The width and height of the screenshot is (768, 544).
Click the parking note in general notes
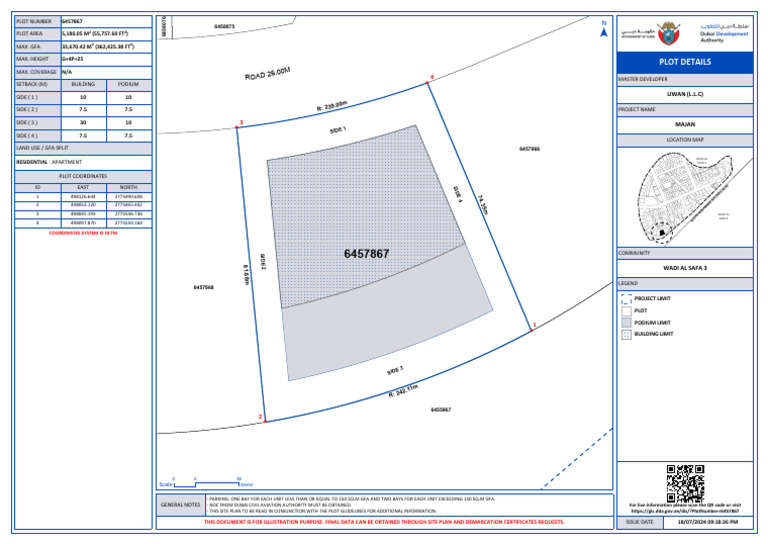pos(351,499)
